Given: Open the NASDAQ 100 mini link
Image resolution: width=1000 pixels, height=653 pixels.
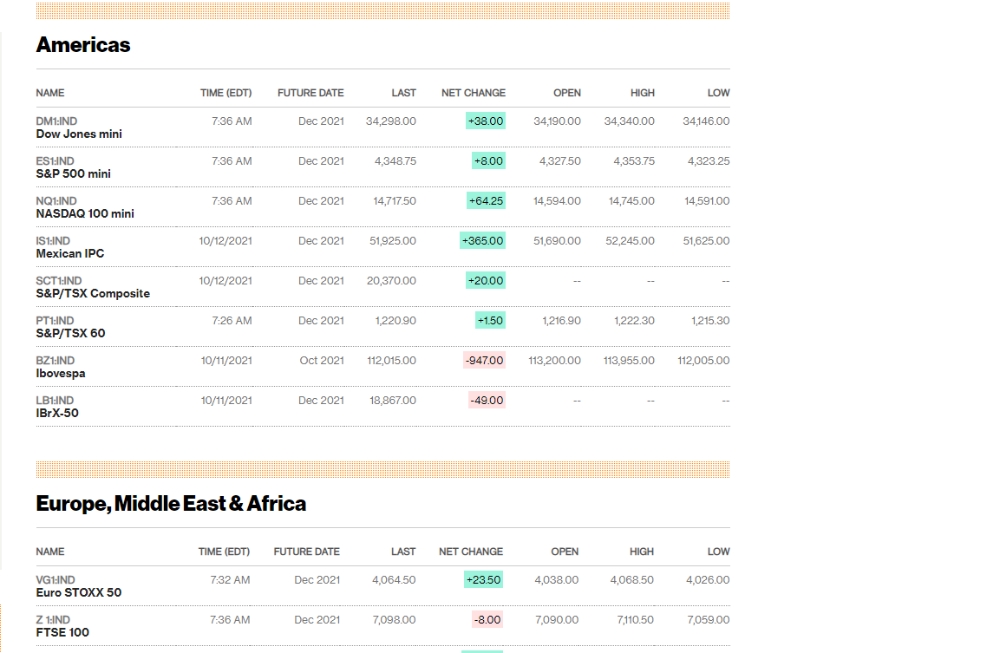Looking at the screenshot, I should click(85, 214).
